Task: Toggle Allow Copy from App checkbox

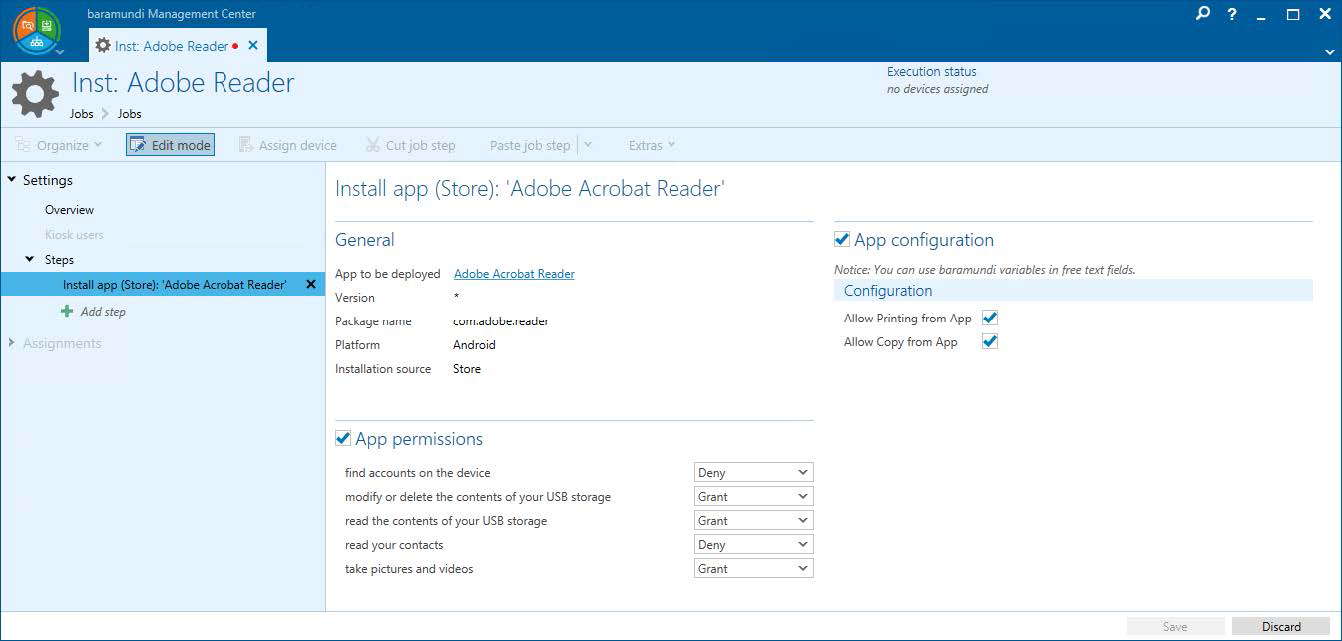Action: coord(990,342)
